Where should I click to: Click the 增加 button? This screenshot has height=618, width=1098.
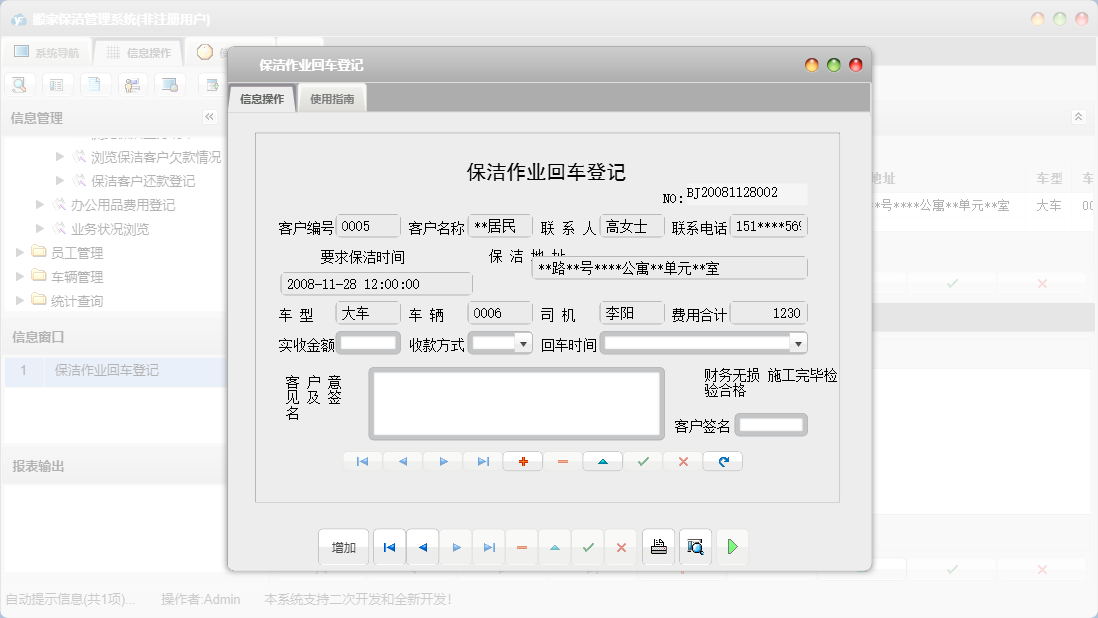point(343,547)
